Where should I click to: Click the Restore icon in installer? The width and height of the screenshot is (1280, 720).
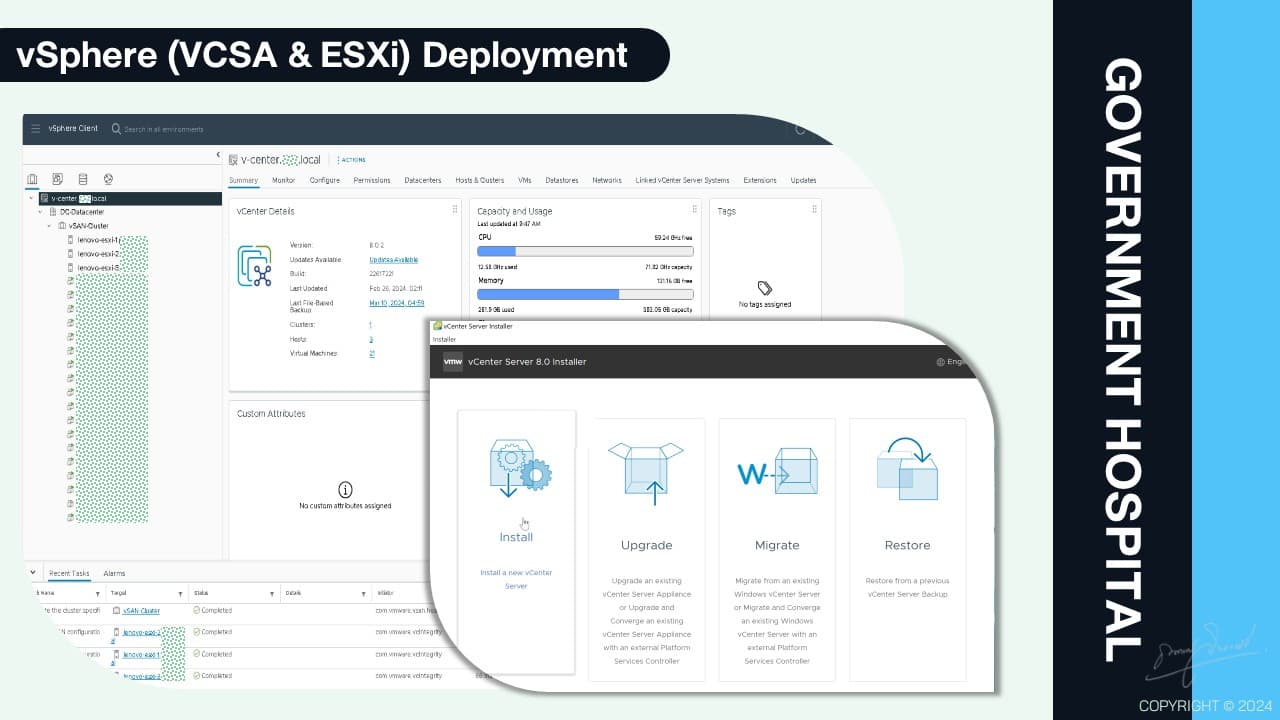point(907,469)
